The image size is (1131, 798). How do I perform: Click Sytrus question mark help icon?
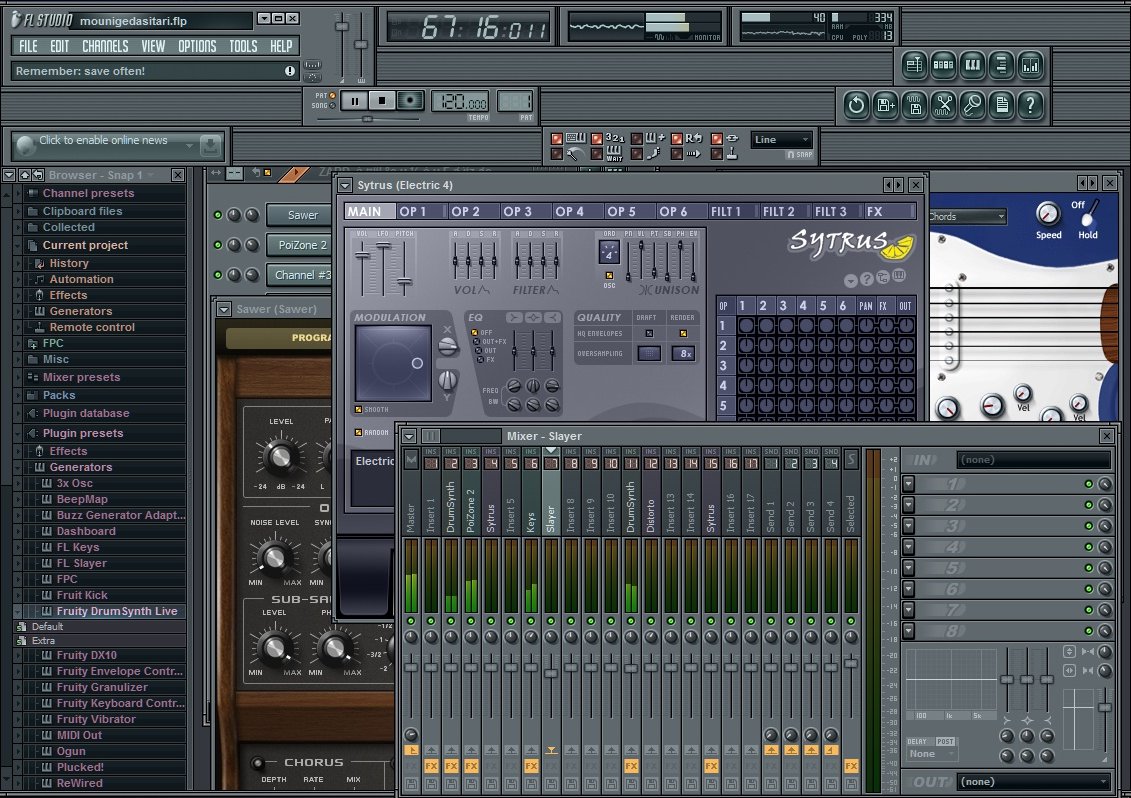click(867, 279)
